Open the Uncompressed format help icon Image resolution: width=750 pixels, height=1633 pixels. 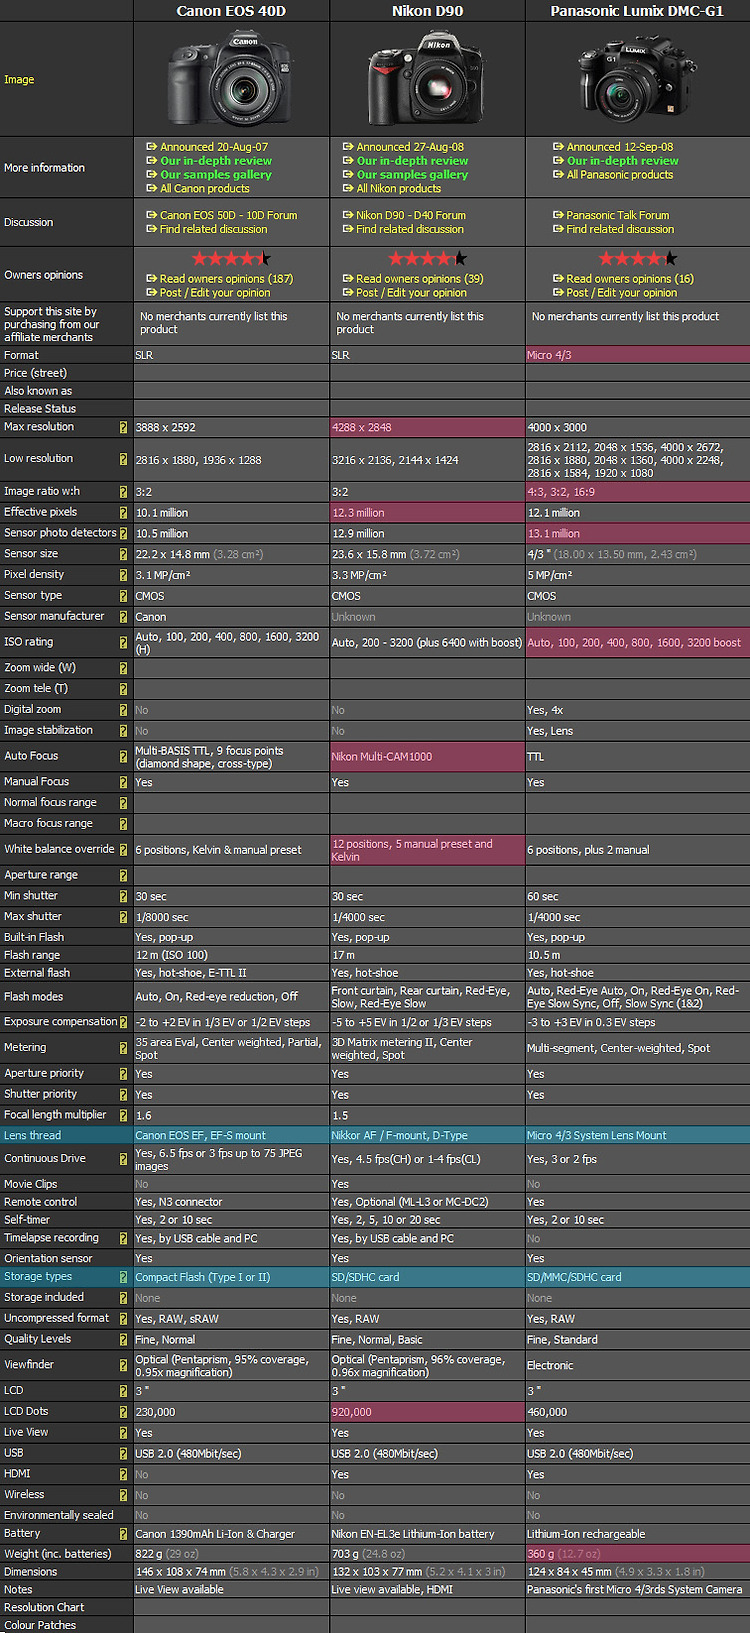pyautogui.click(x=124, y=1319)
